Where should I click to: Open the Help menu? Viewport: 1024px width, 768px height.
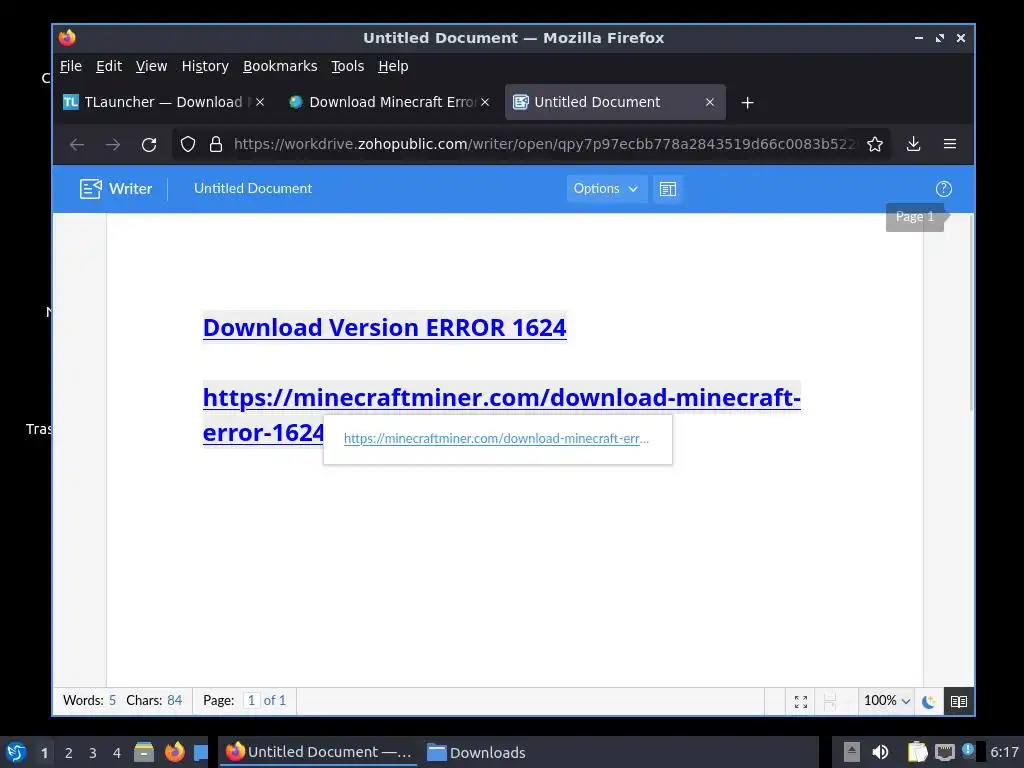pos(393,66)
